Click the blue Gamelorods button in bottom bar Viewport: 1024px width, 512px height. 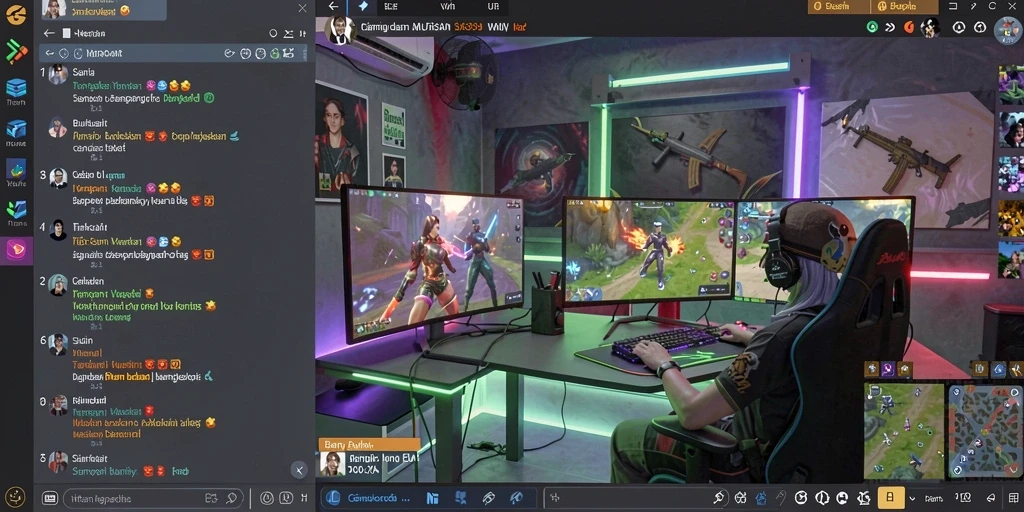[x=366, y=498]
